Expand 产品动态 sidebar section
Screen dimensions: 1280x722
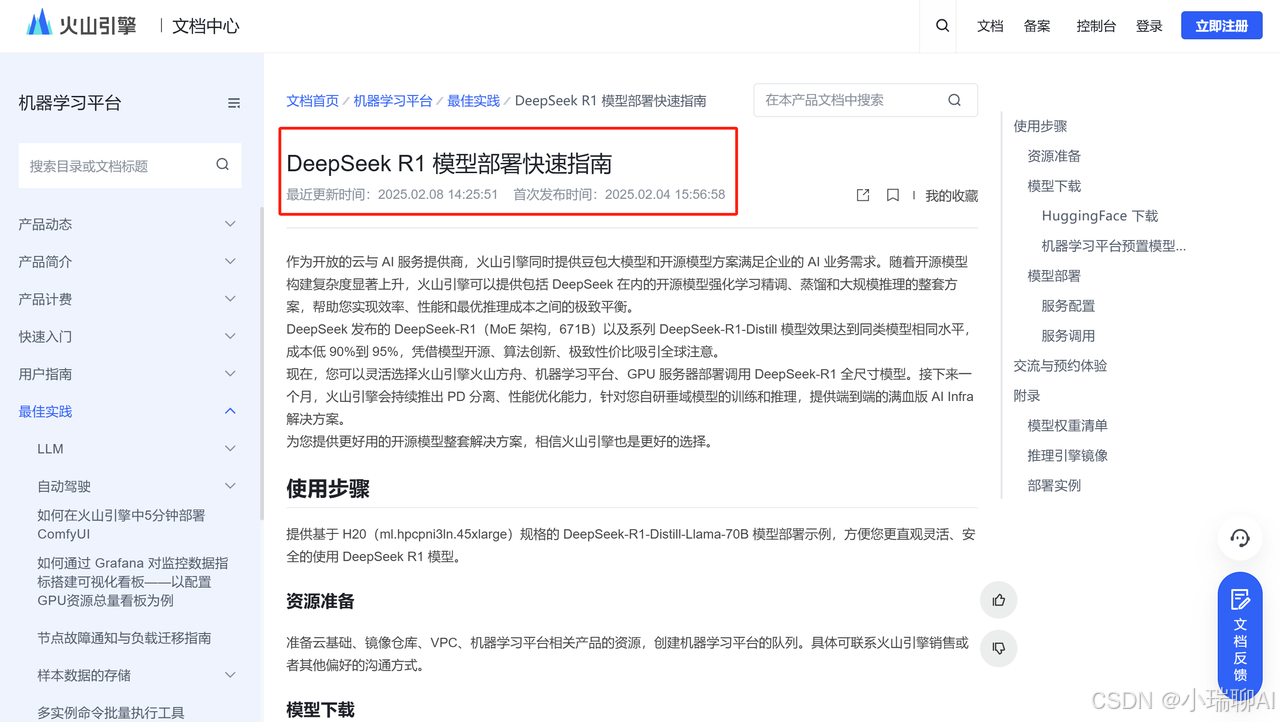click(x=130, y=224)
